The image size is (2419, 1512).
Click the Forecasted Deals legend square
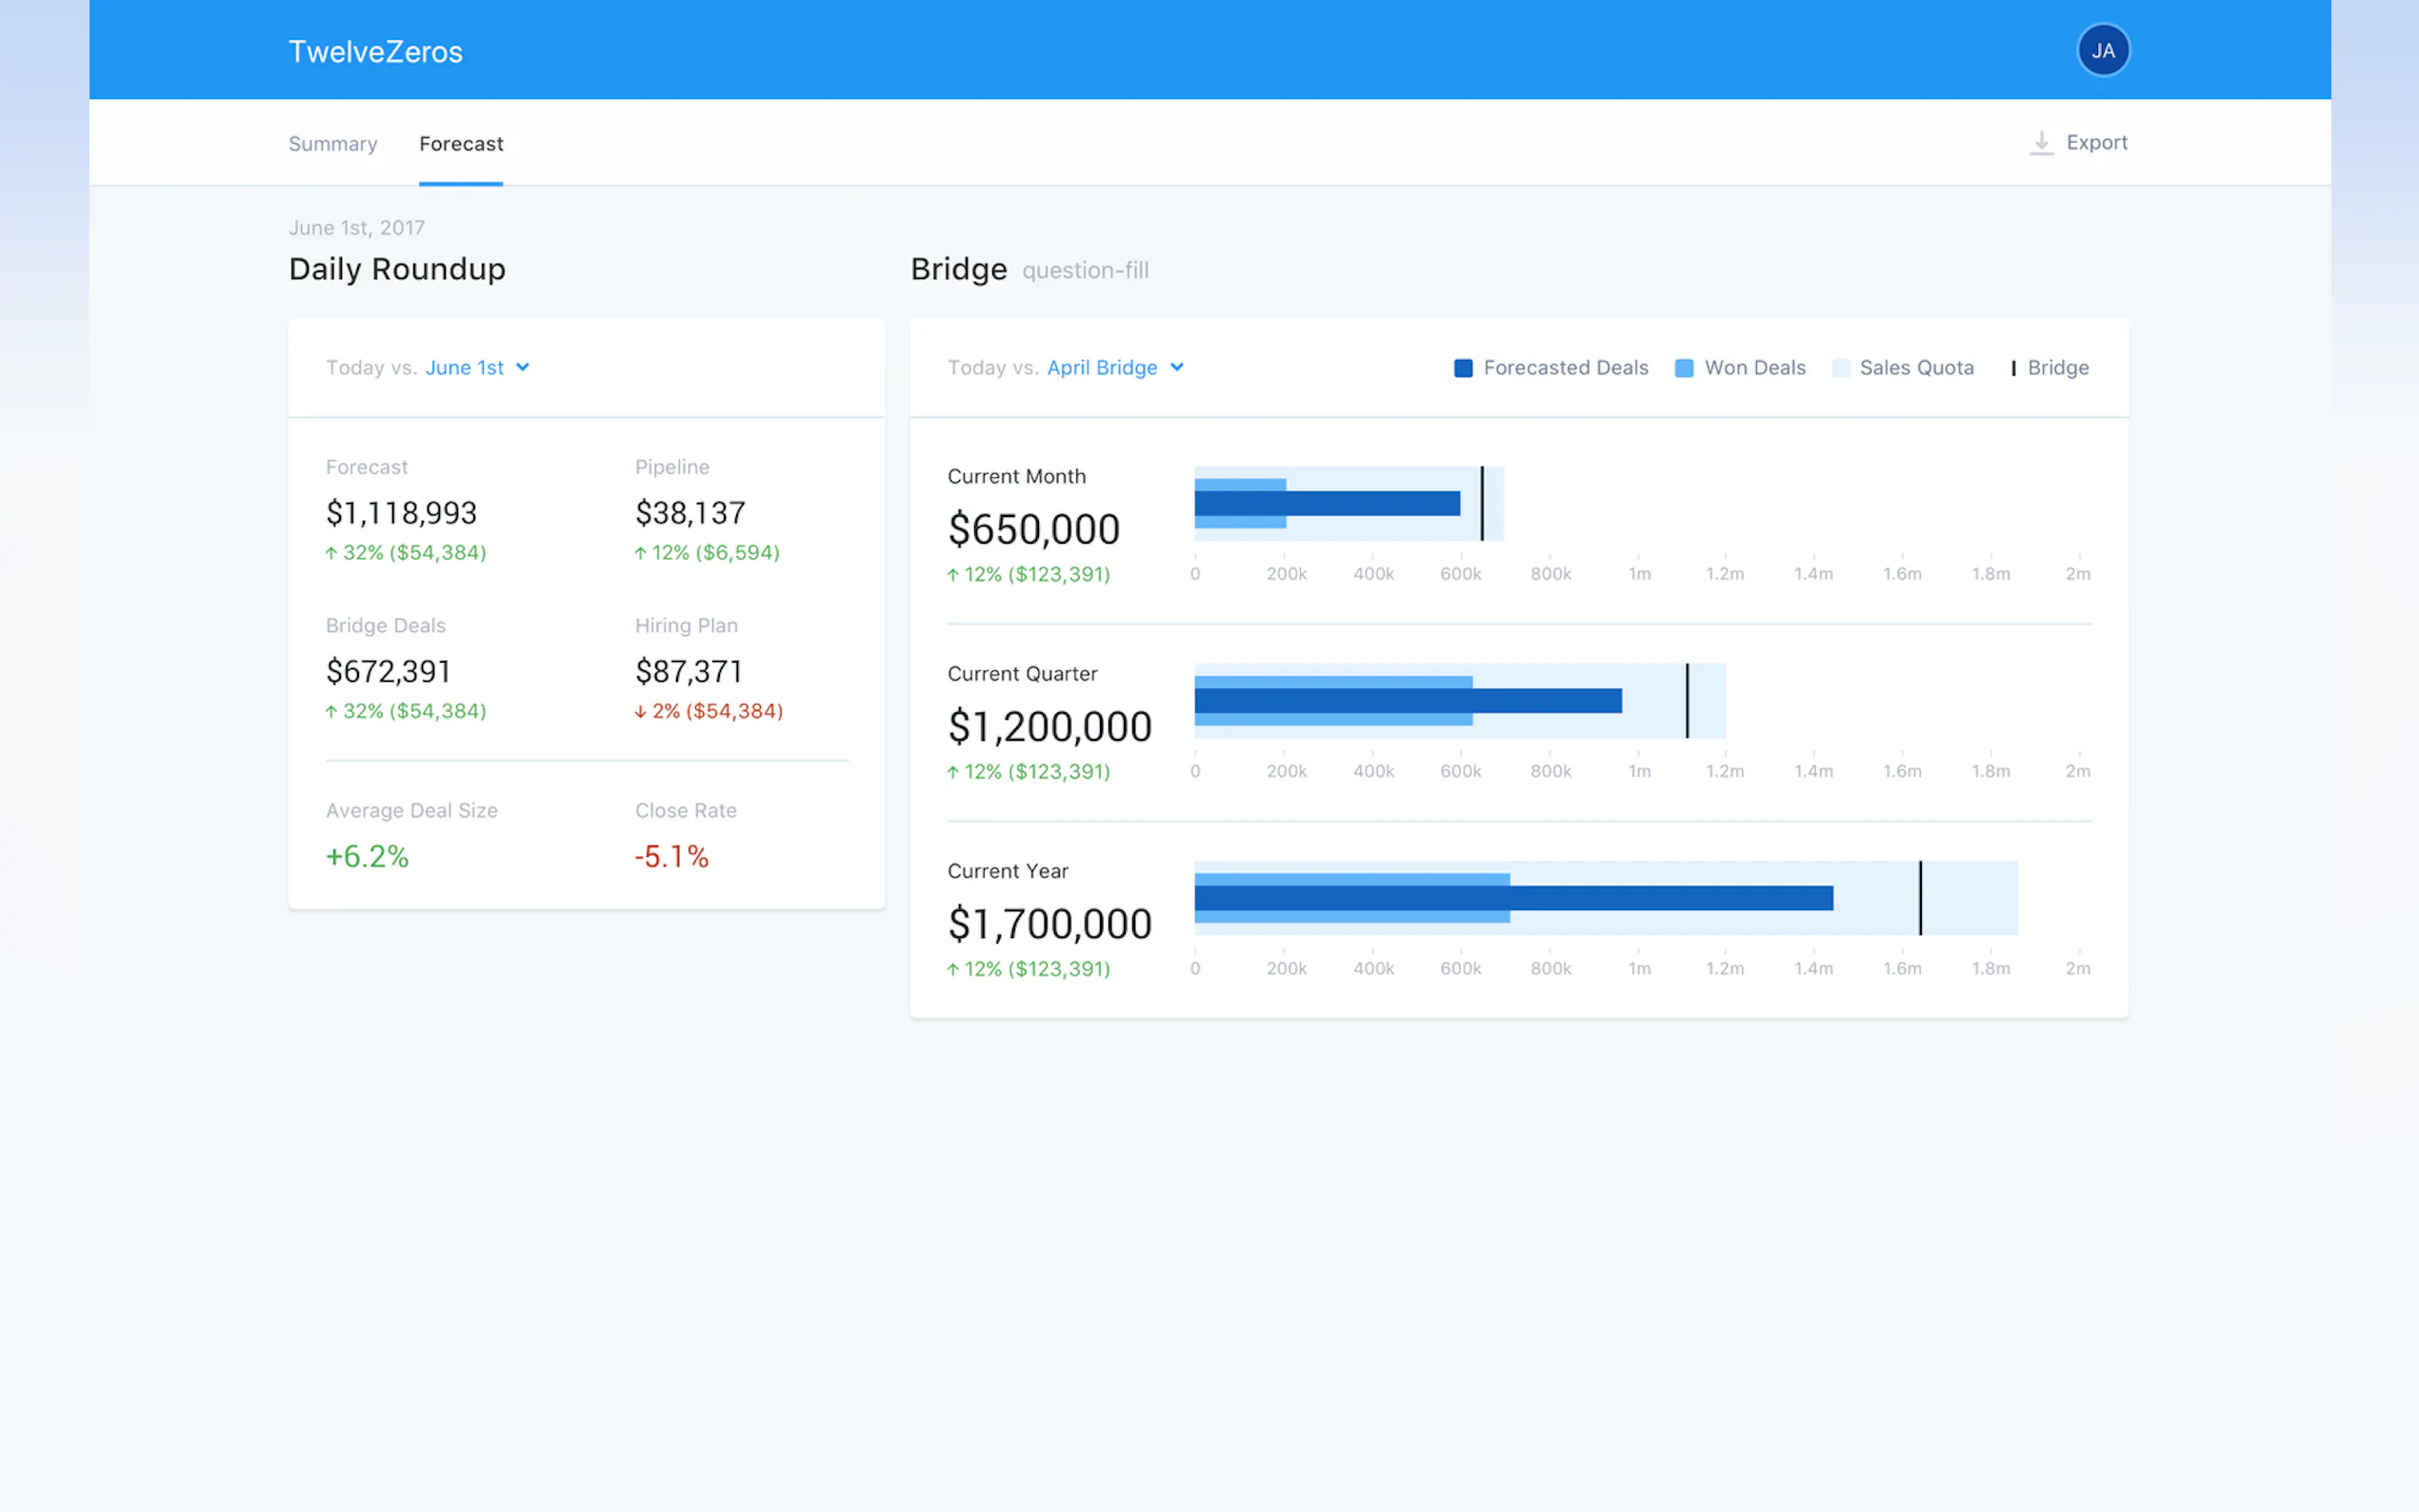[x=1463, y=368]
